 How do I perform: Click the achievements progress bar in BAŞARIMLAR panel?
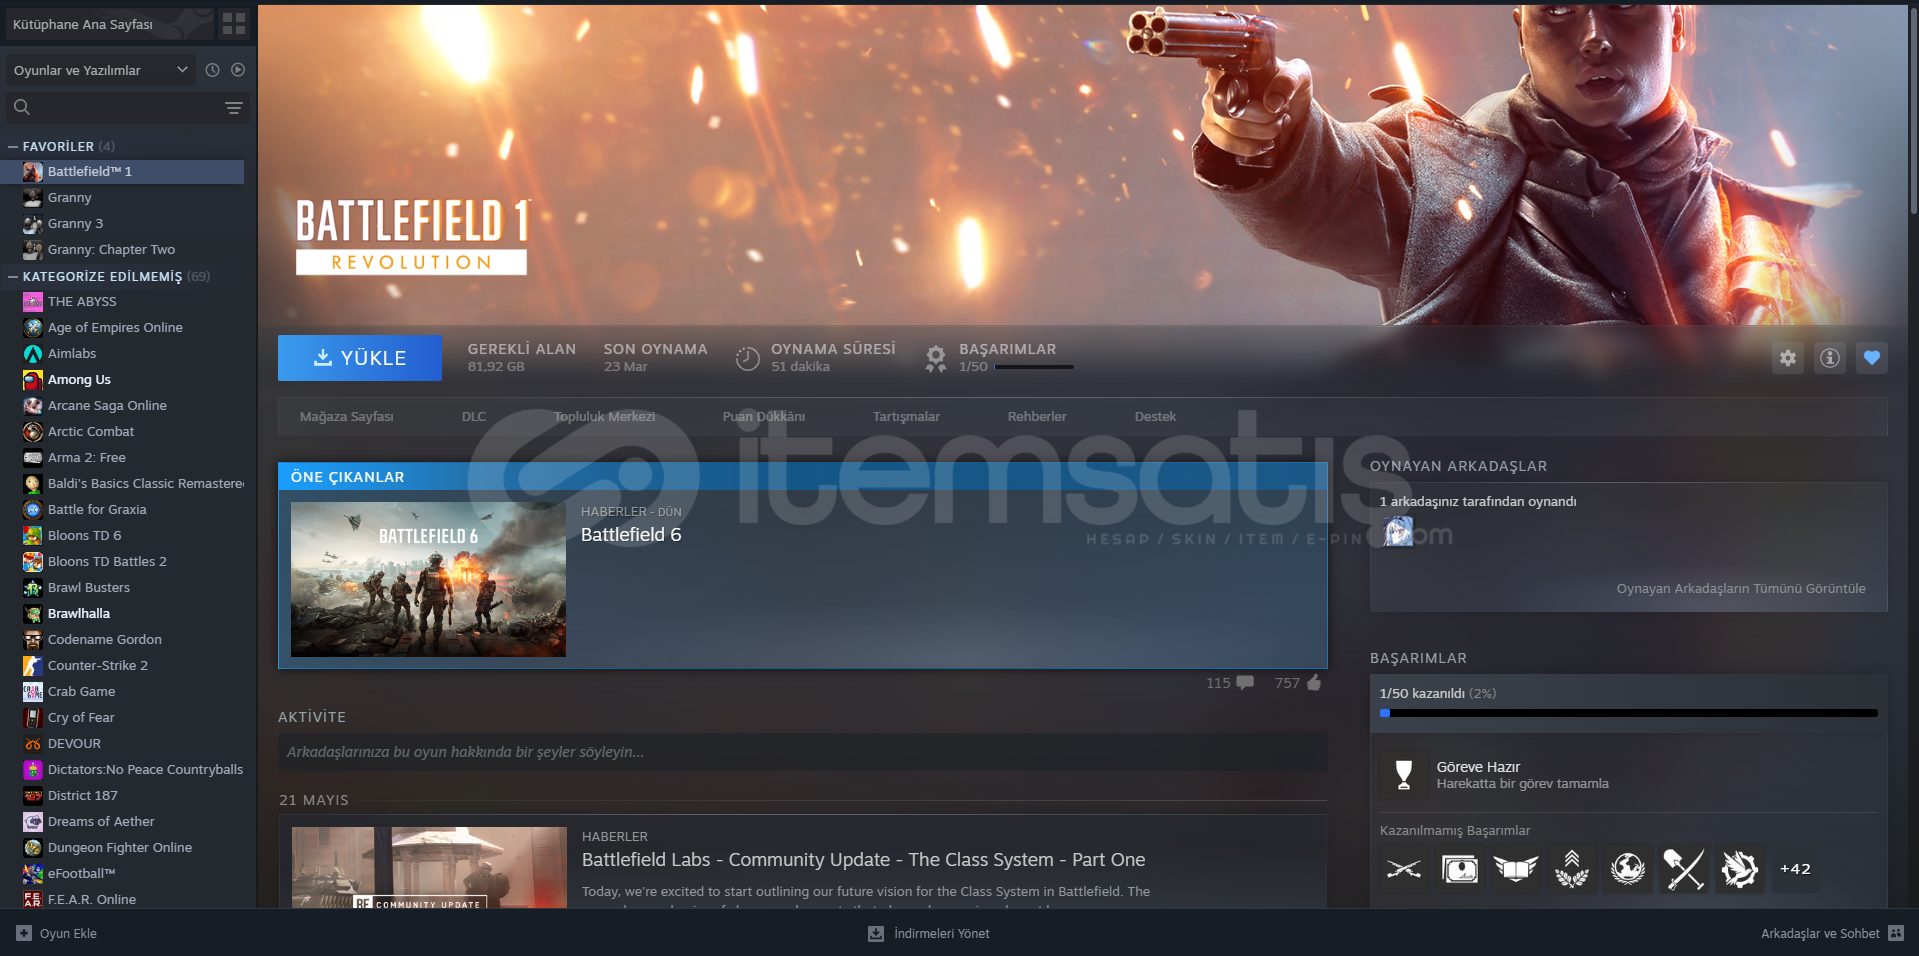coord(1629,713)
